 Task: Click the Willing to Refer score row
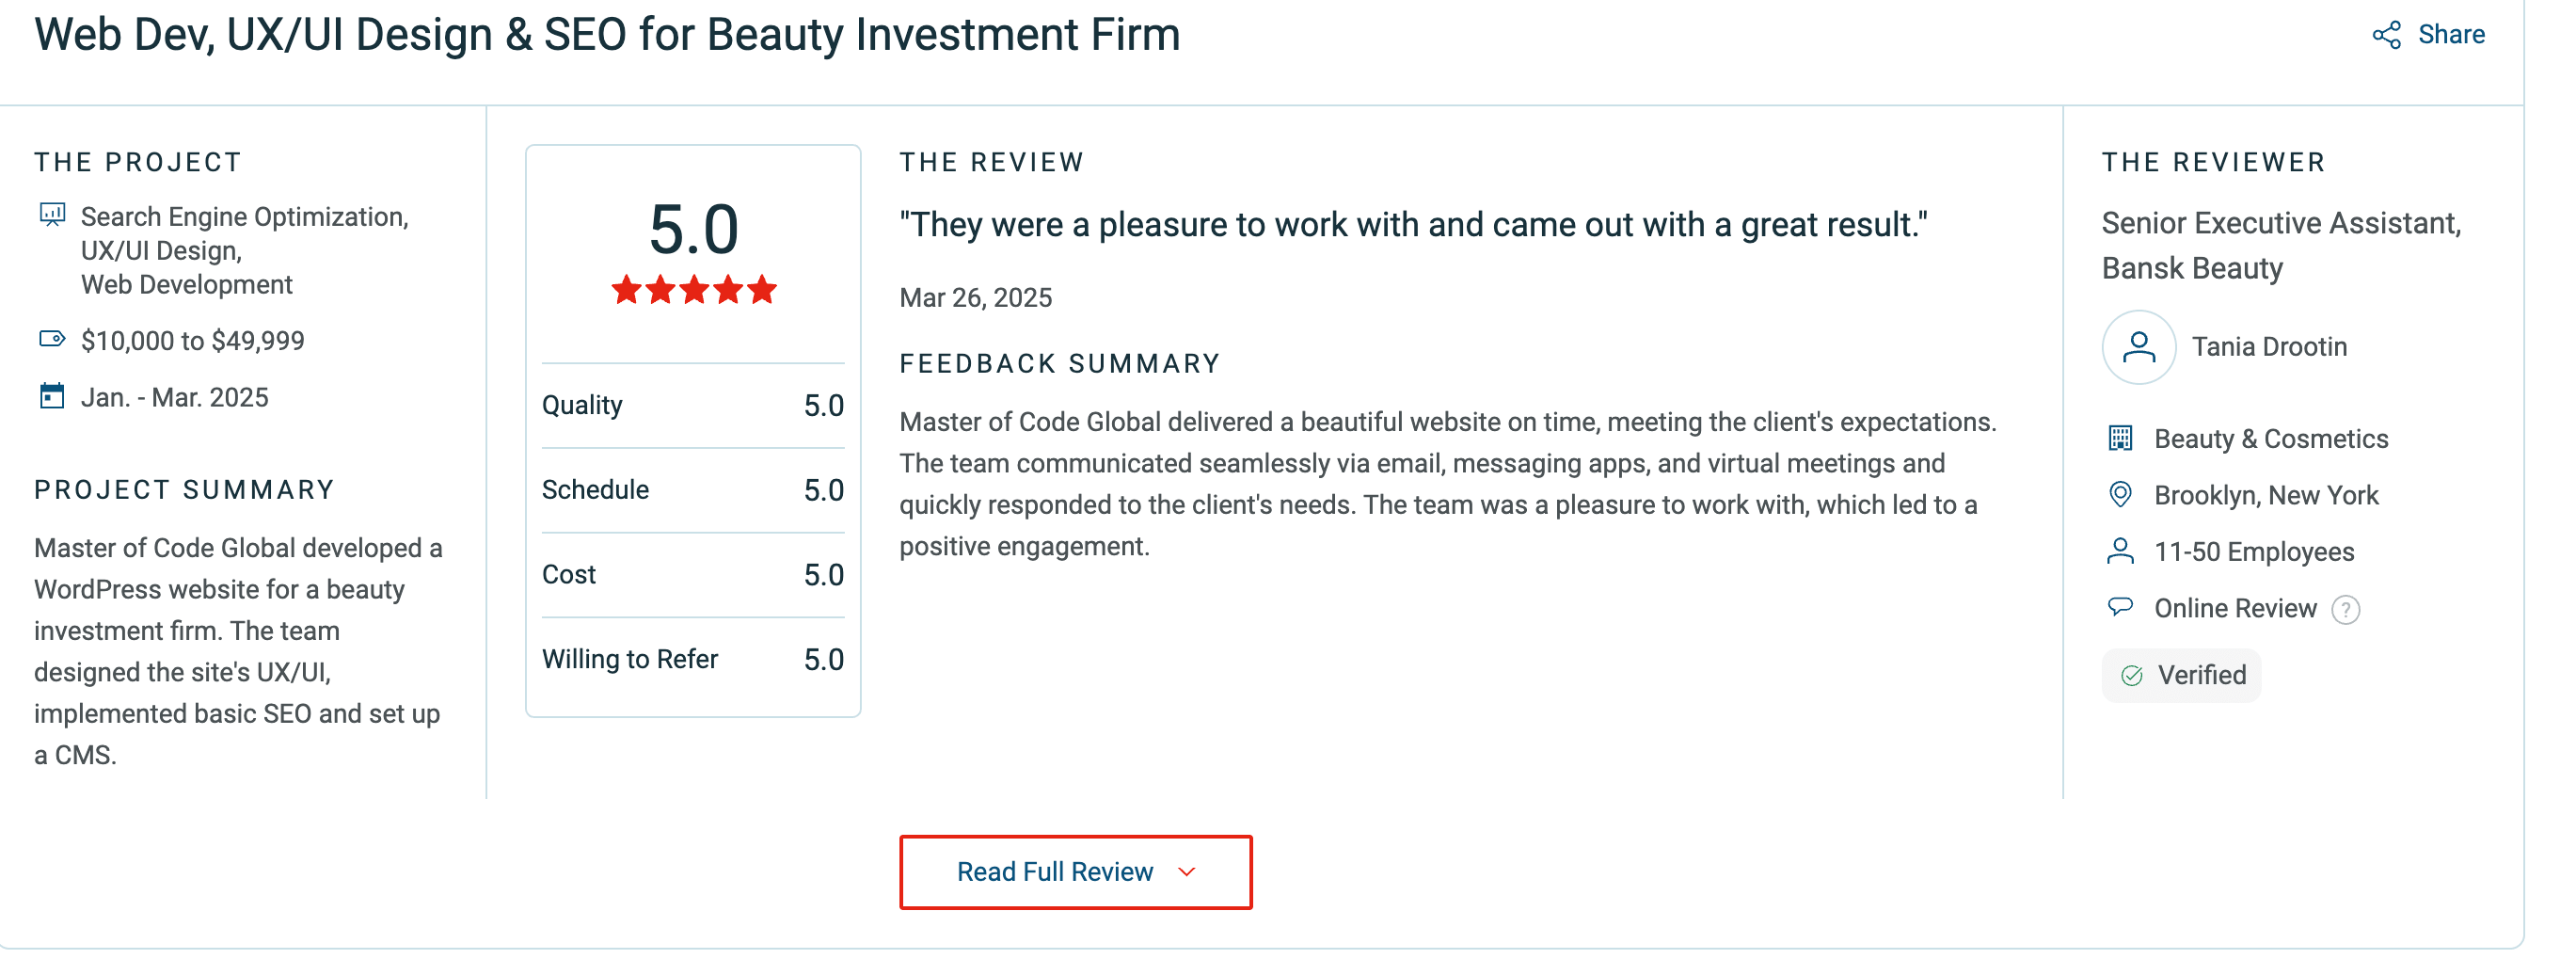click(692, 660)
